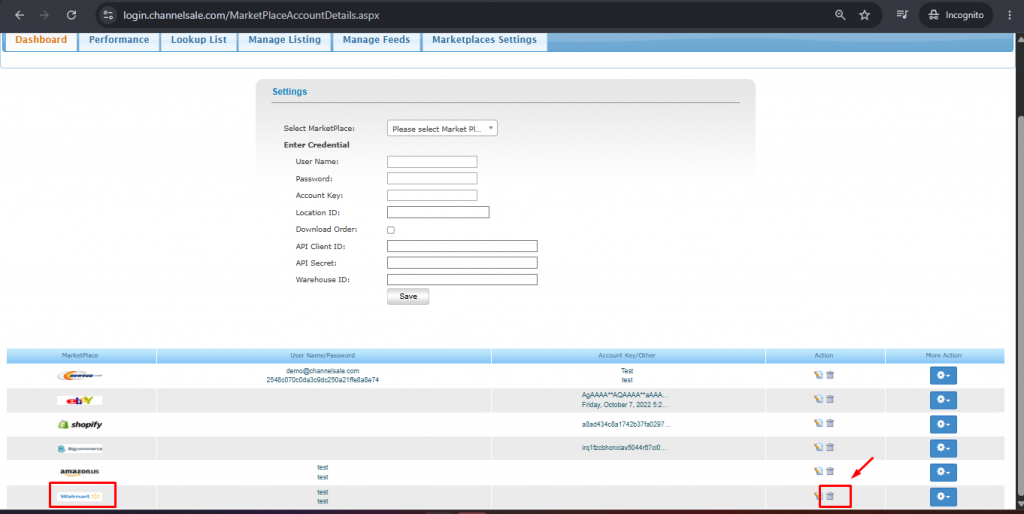The image size is (1024, 514).
Task: Click the Bigcommerce logo
Action: tap(80, 449)
